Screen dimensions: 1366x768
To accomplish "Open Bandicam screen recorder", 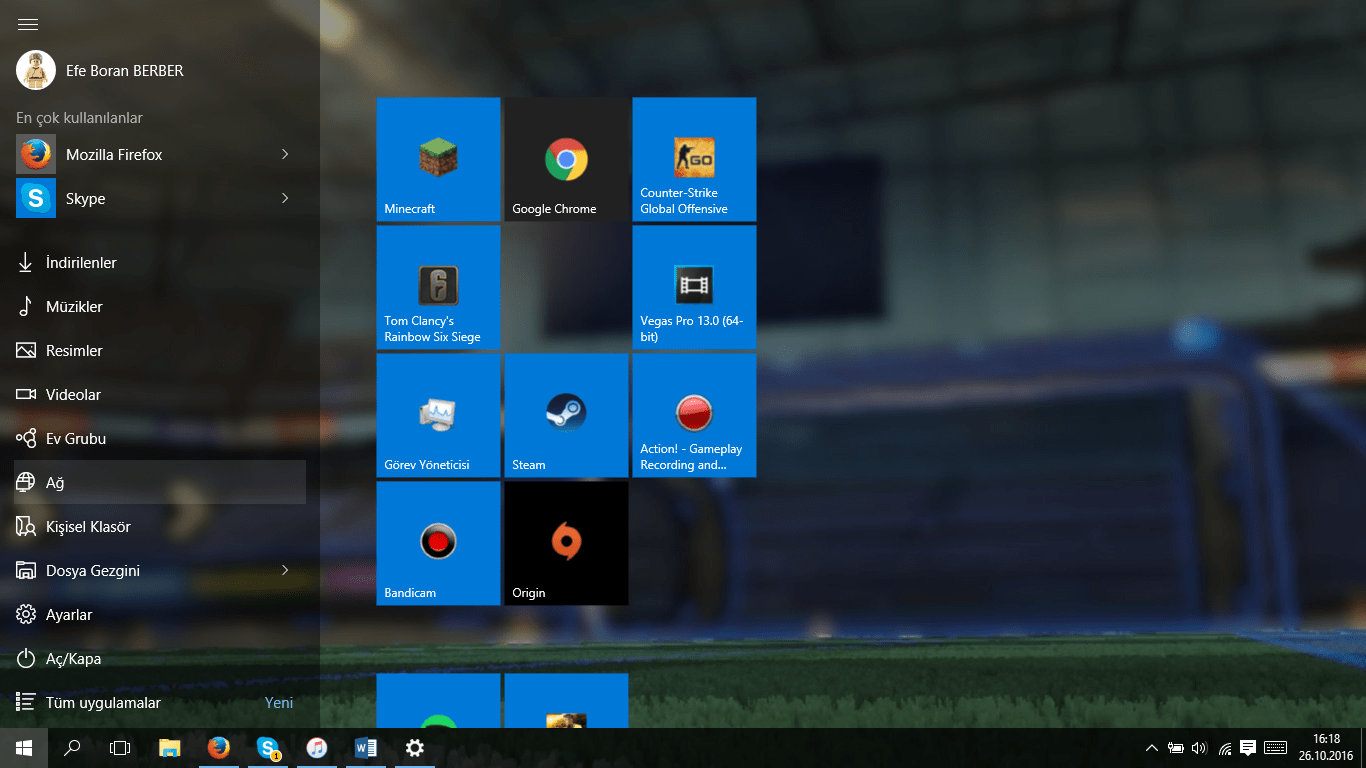I will 438,542.
